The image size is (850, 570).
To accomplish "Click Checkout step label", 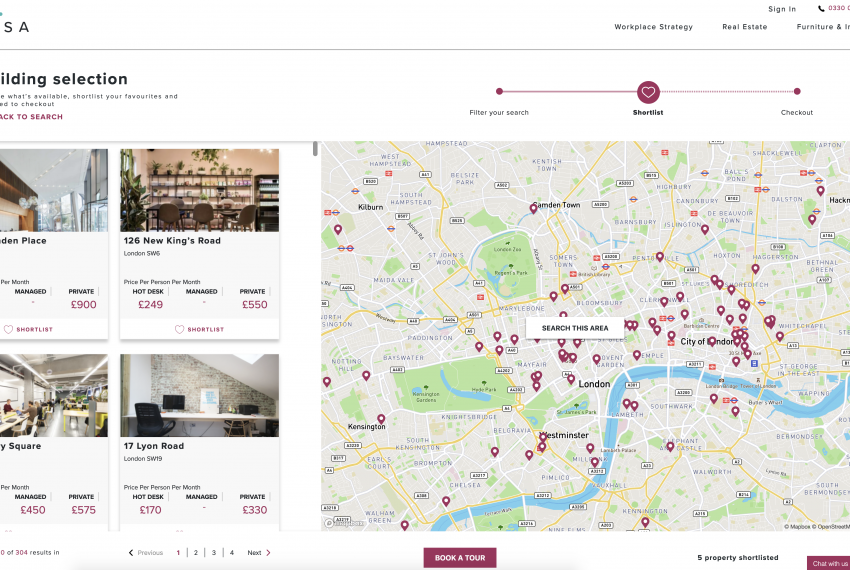I will (797, 112).
